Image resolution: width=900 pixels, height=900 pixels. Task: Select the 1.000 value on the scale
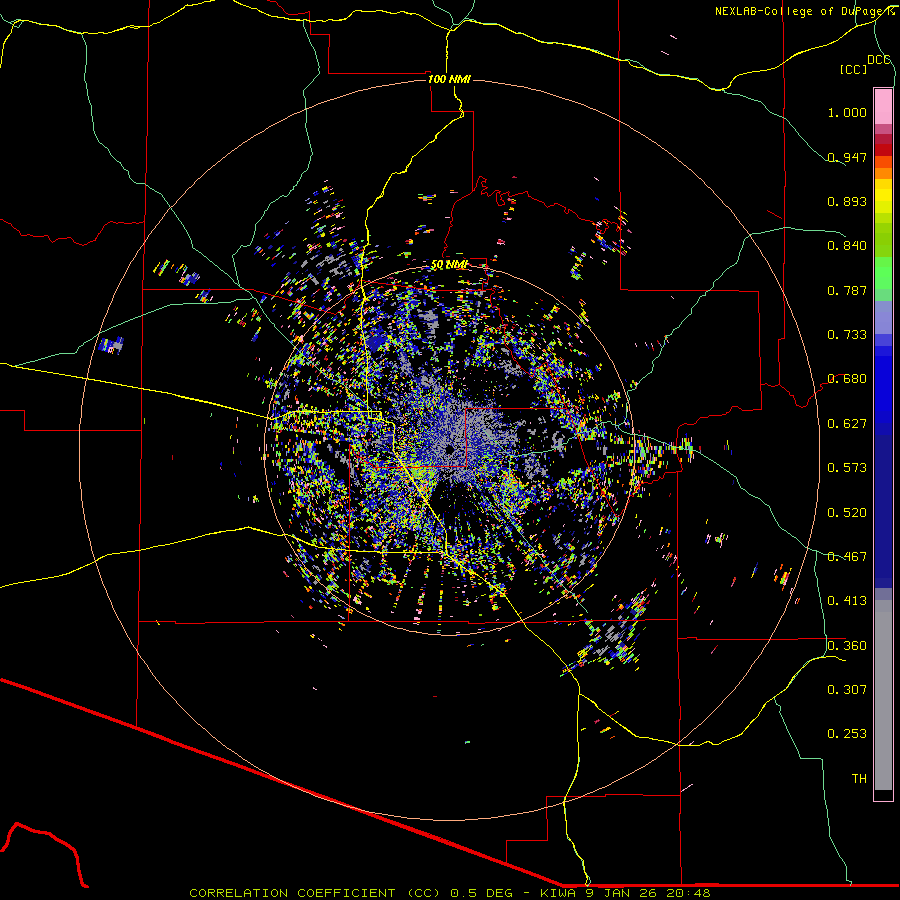tap(847, 112)
